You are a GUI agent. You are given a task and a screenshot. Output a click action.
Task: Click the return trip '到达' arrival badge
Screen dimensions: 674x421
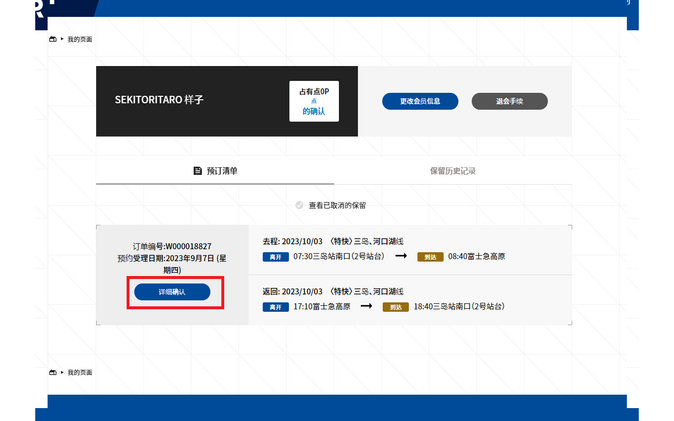[x=395, y=307]
